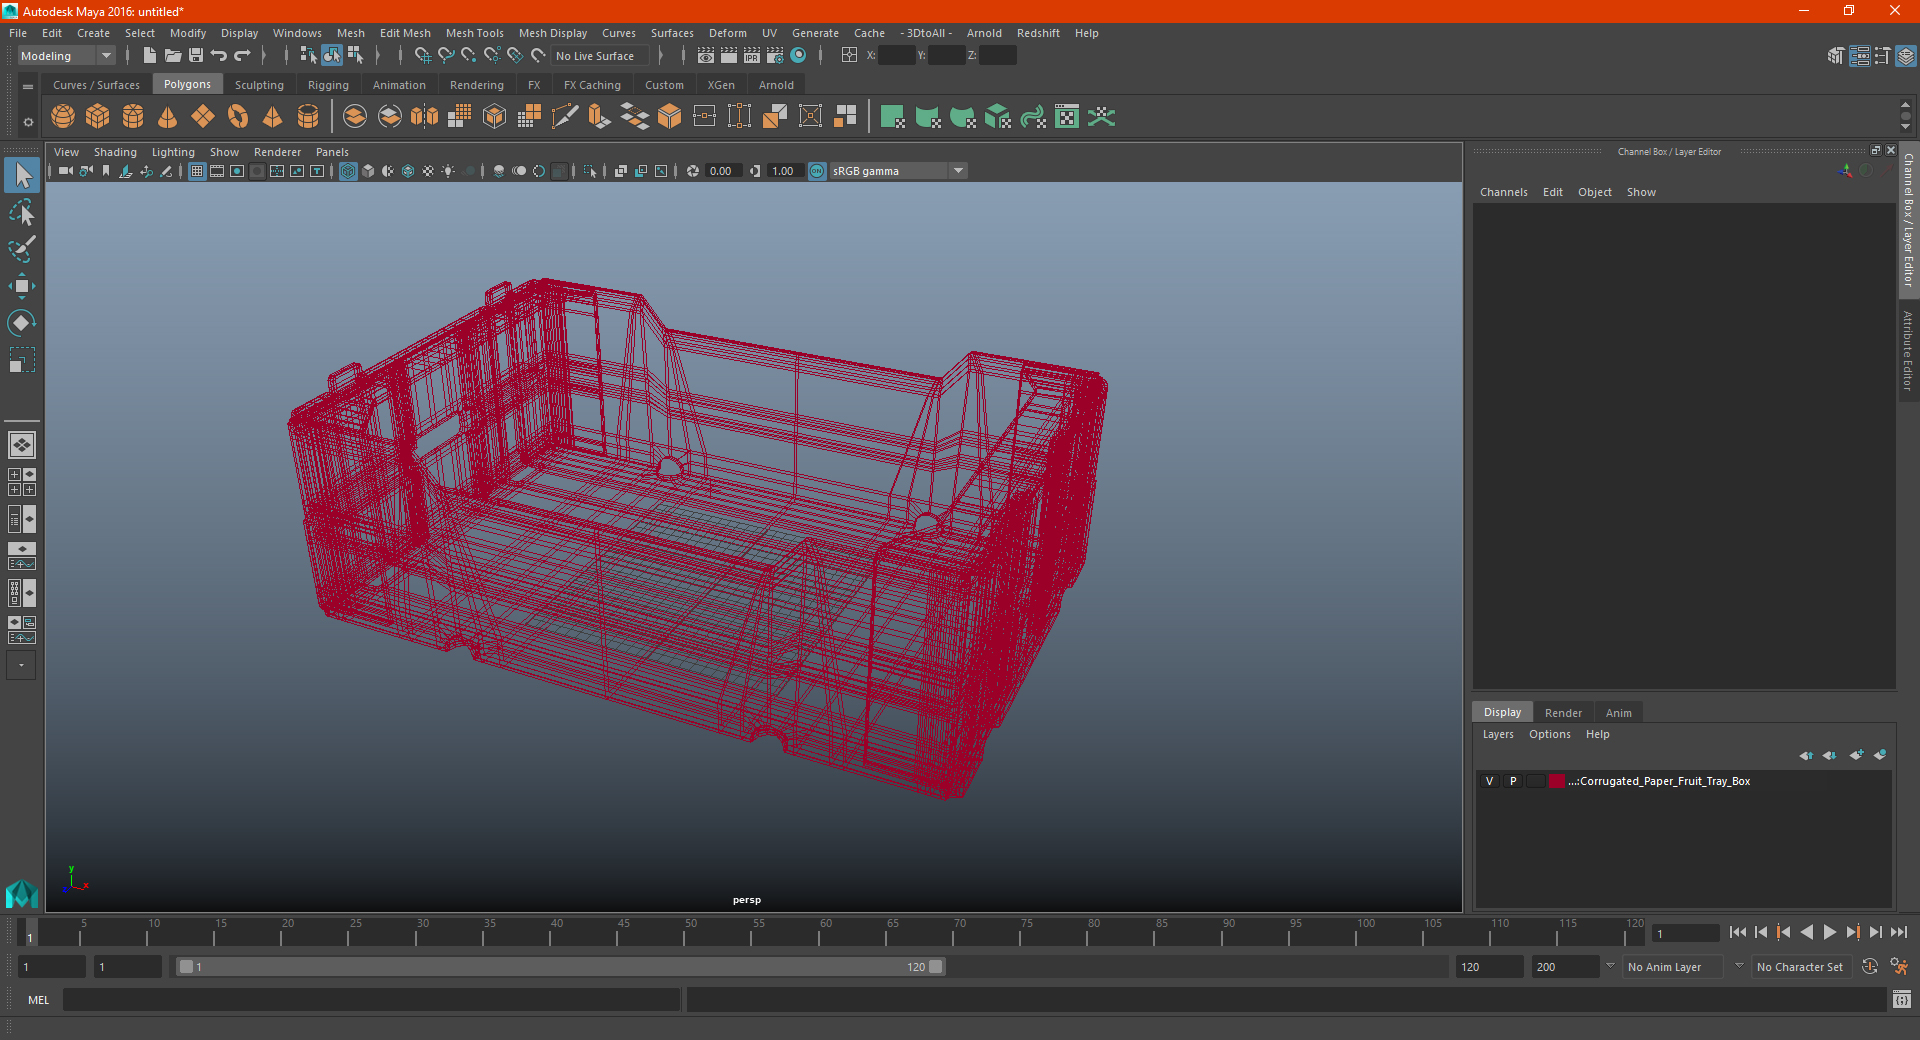
Task: Click the Save Scene disk icon
Action: click(x=196, y=56)
